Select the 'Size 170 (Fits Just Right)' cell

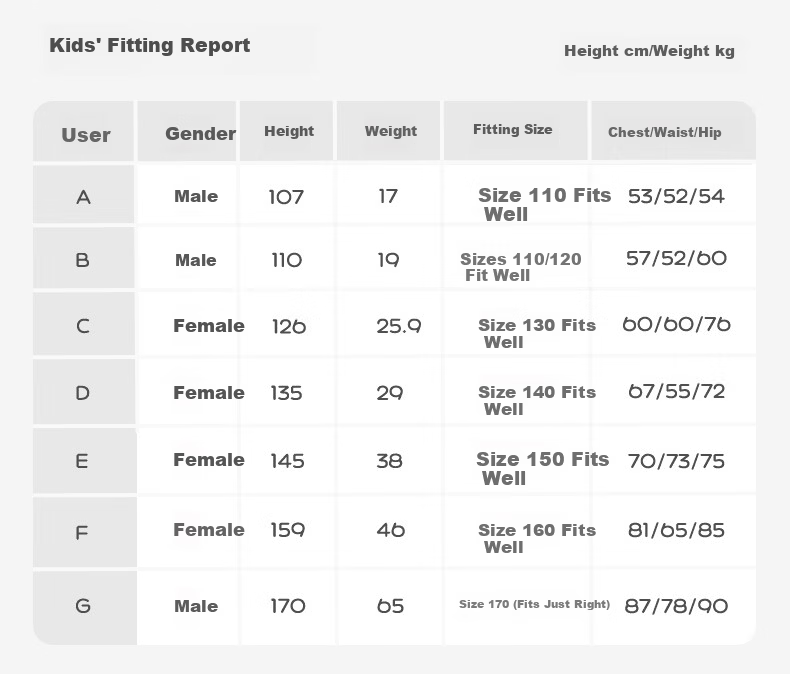pos(534,604)
